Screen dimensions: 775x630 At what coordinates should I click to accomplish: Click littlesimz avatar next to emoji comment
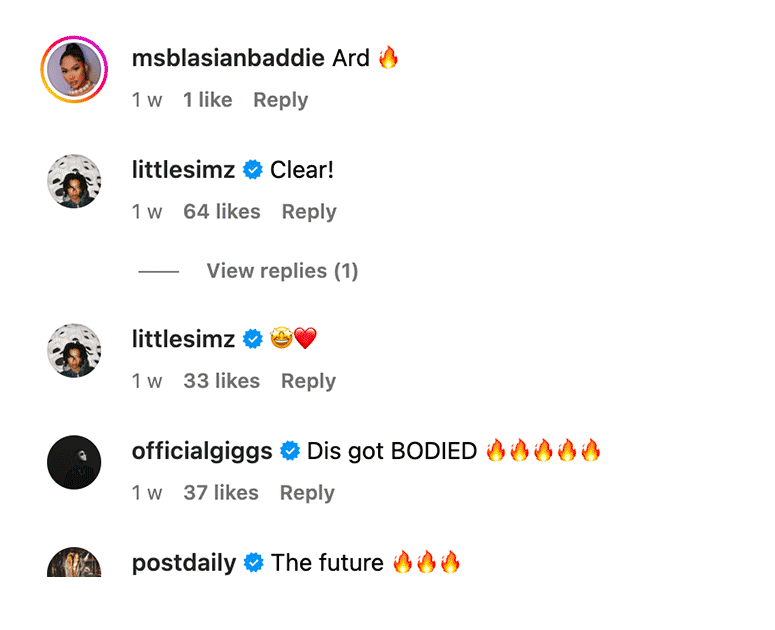[74, 351]
